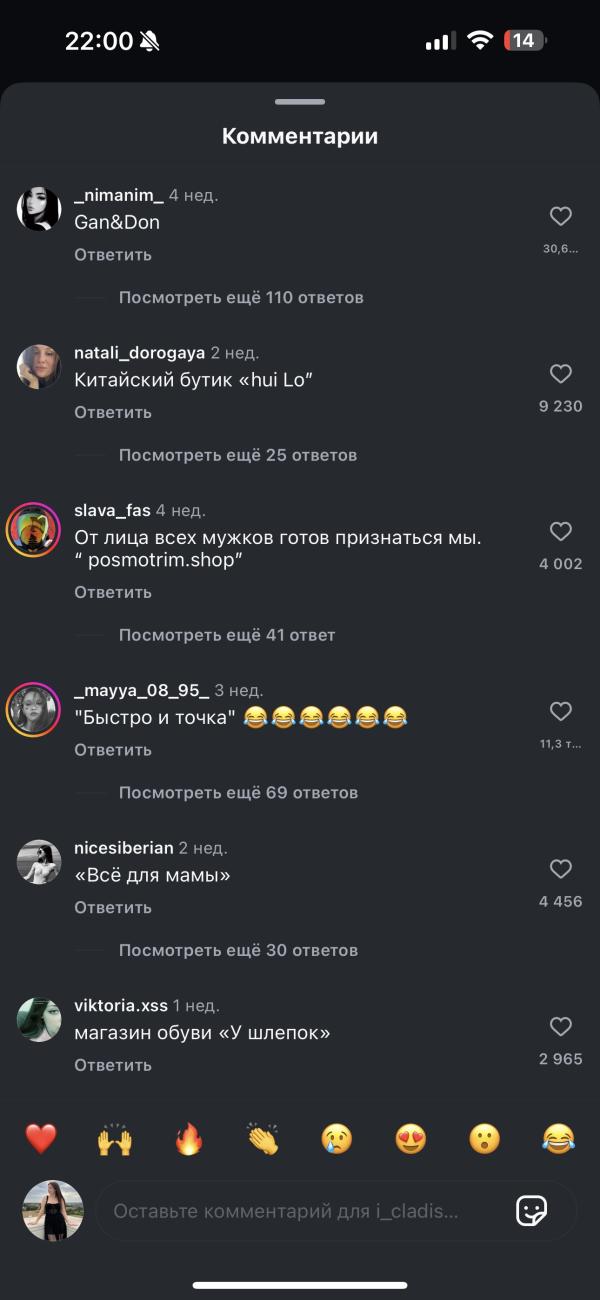Viewport: 600px width, 1300px height.
Task: Insert the red heart quick emoji
Action: [41, 1139]
